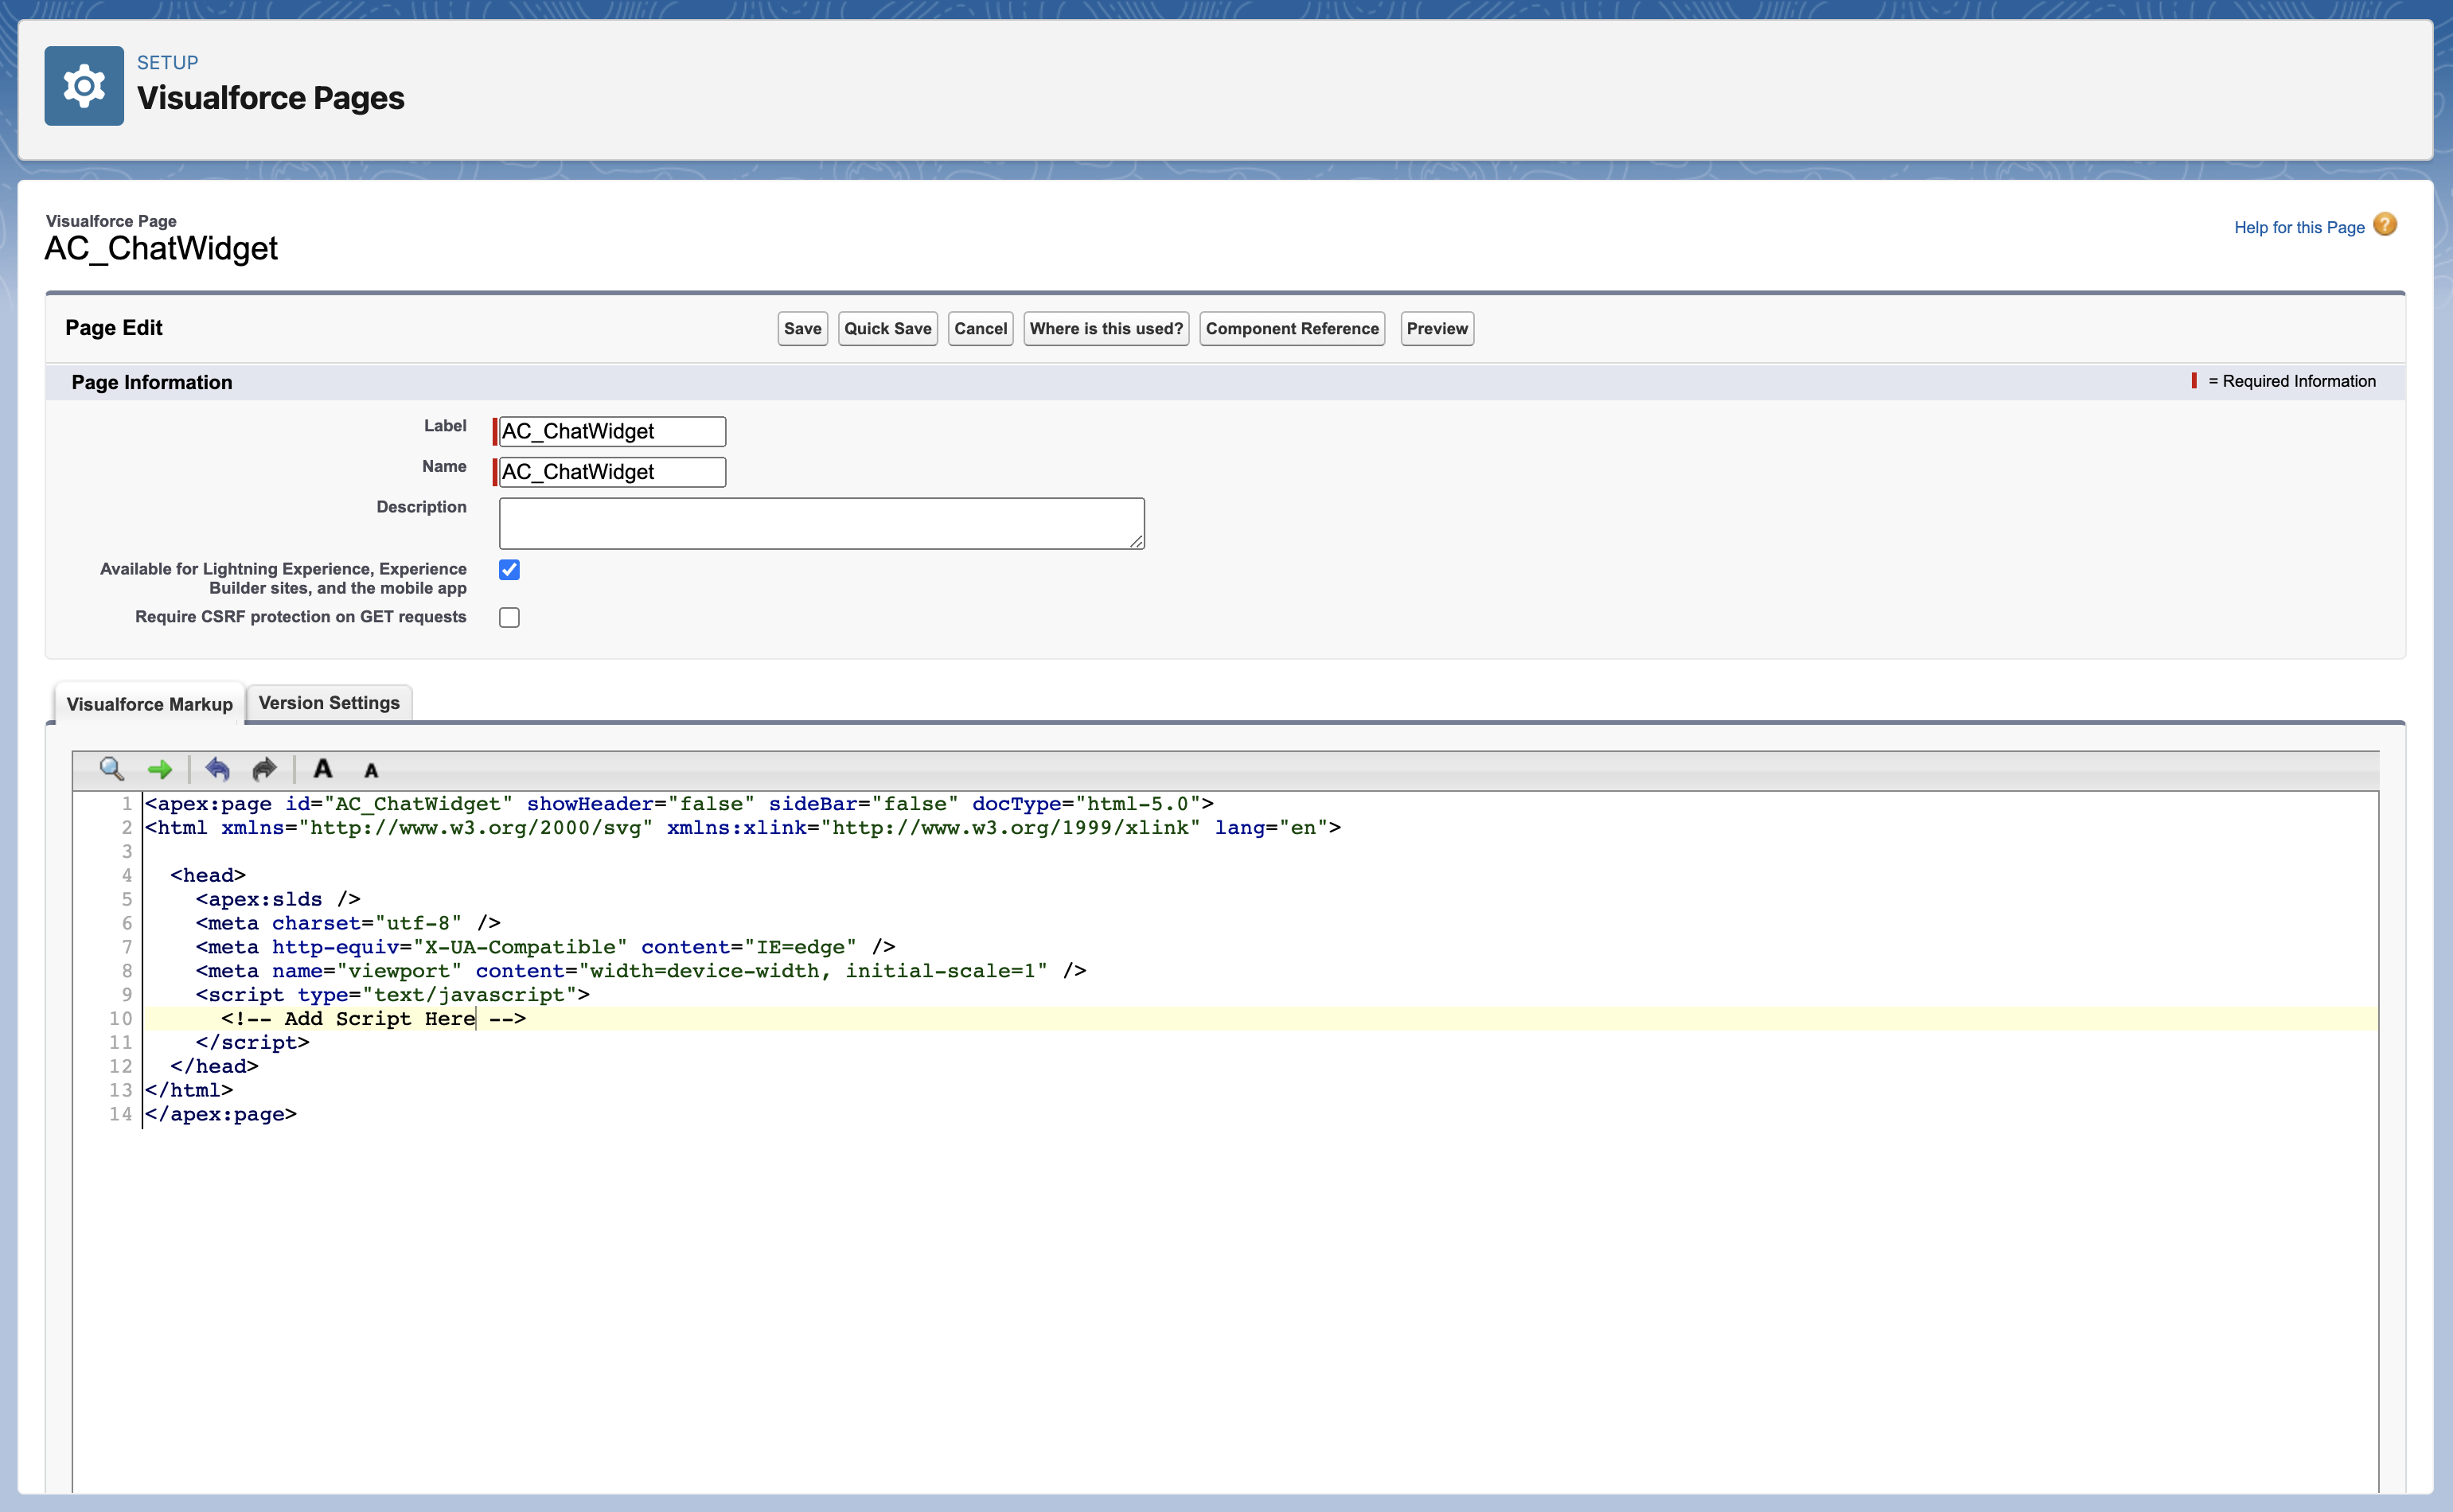Click the closing </apex:page> tag line
Image resolution: width=2453 pixels, height=1512 pixels.
pyautogui.click(x=221, y=1115)
